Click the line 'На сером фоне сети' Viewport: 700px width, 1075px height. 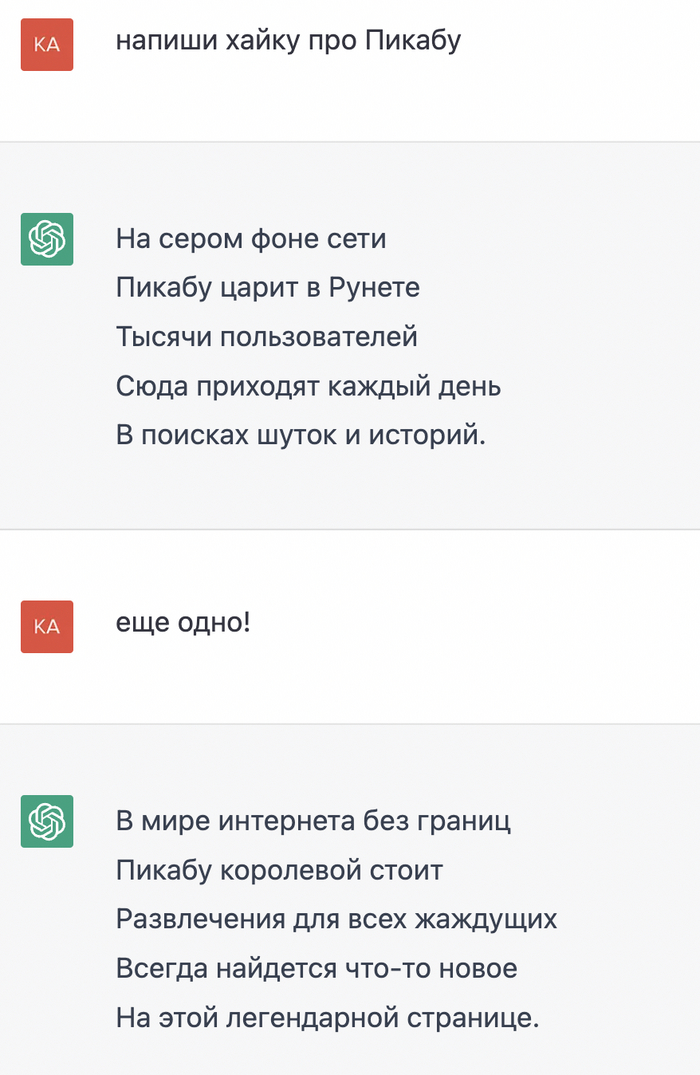click(x=251, y=239)
